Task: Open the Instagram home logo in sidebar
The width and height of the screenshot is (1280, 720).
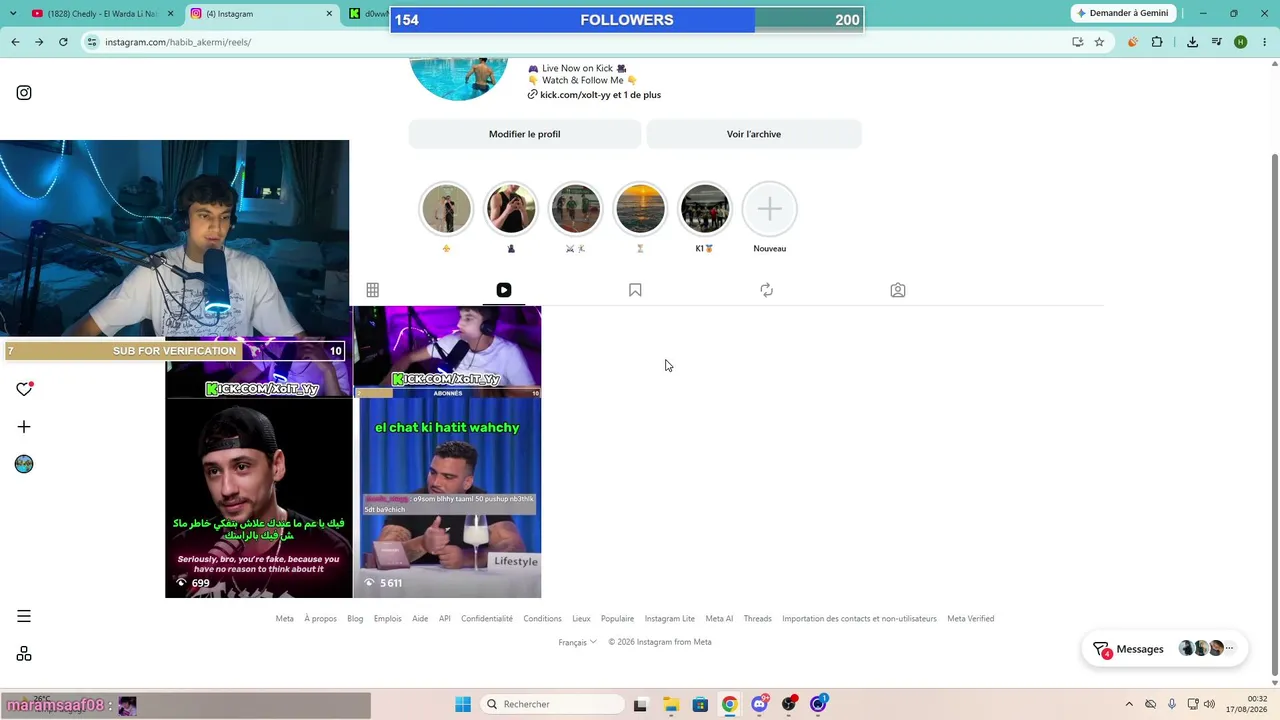Action: pyautogui.click(x=24, y=93)
